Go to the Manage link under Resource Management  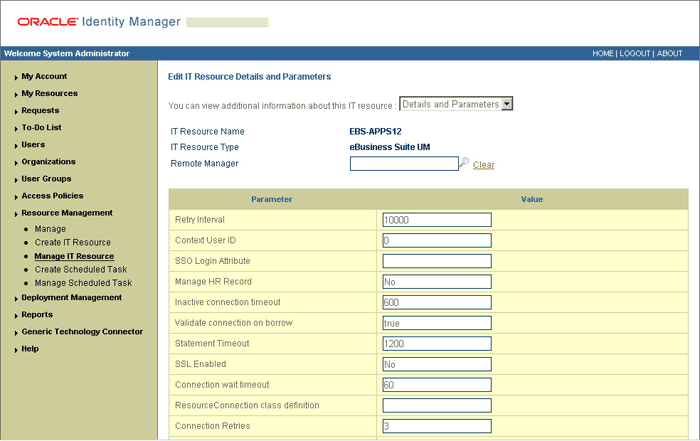[50, 229]
